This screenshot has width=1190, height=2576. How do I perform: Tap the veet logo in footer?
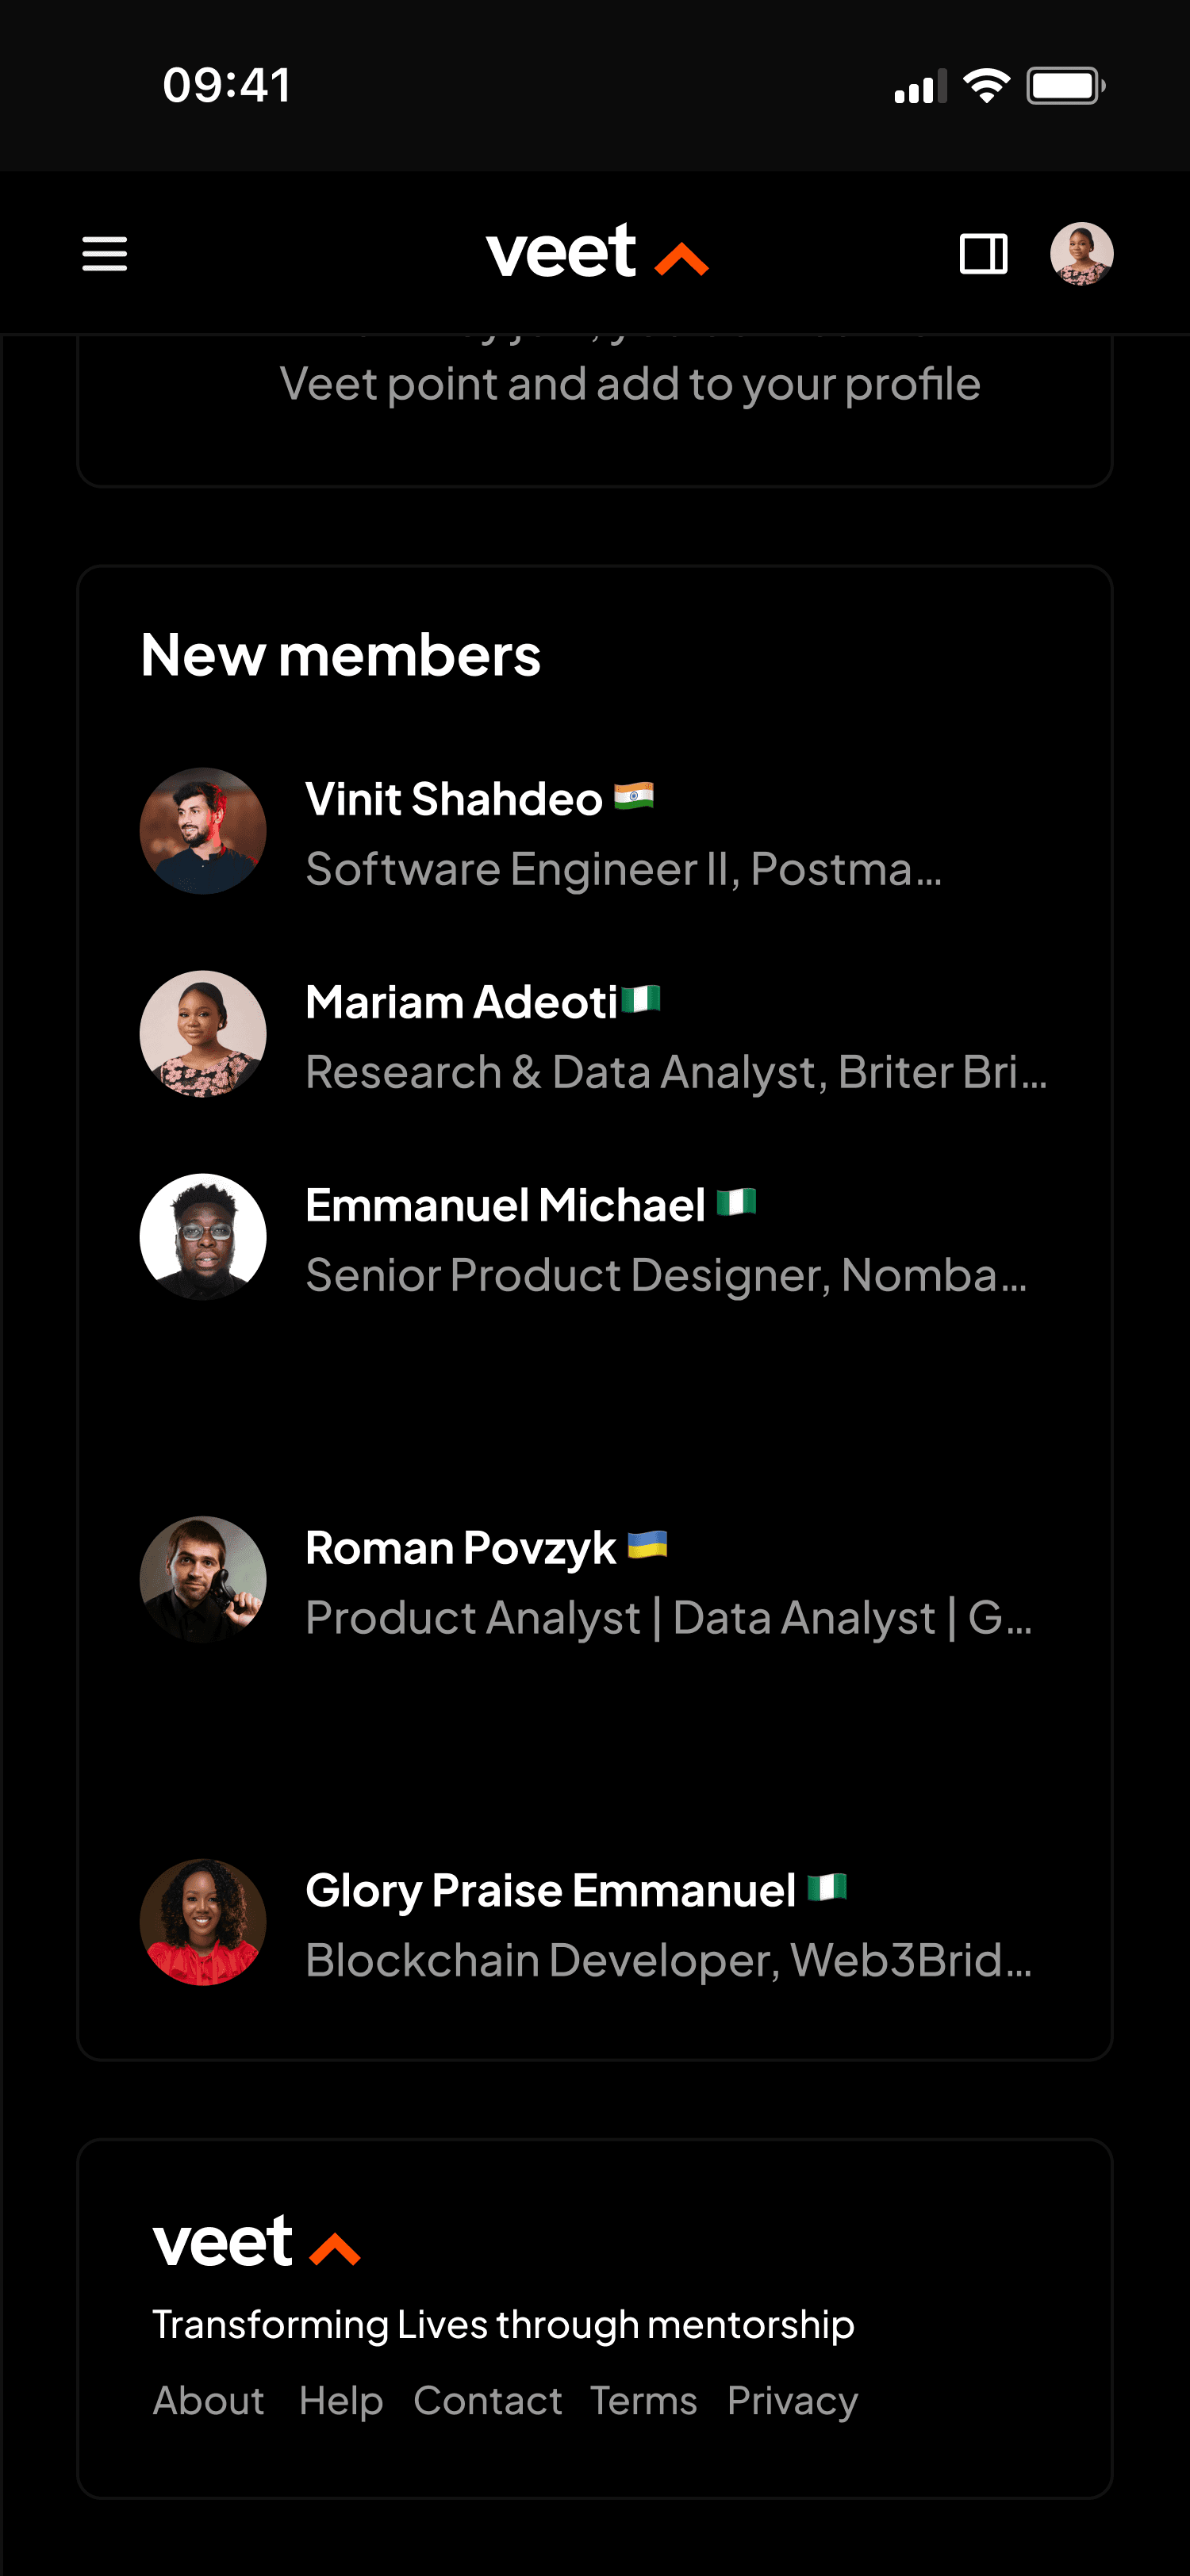[256, 2242]
